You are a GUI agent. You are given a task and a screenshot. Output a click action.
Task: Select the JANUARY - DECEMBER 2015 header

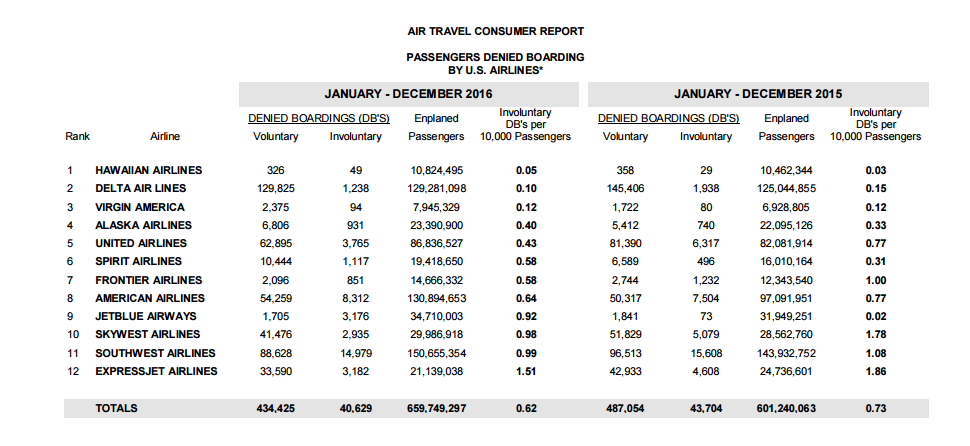pyautogui.click(x=758, y=94)
